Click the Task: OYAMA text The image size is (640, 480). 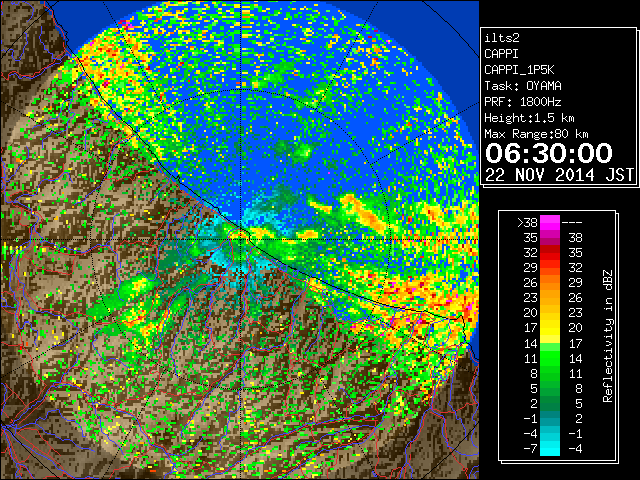tap(523, 86)
